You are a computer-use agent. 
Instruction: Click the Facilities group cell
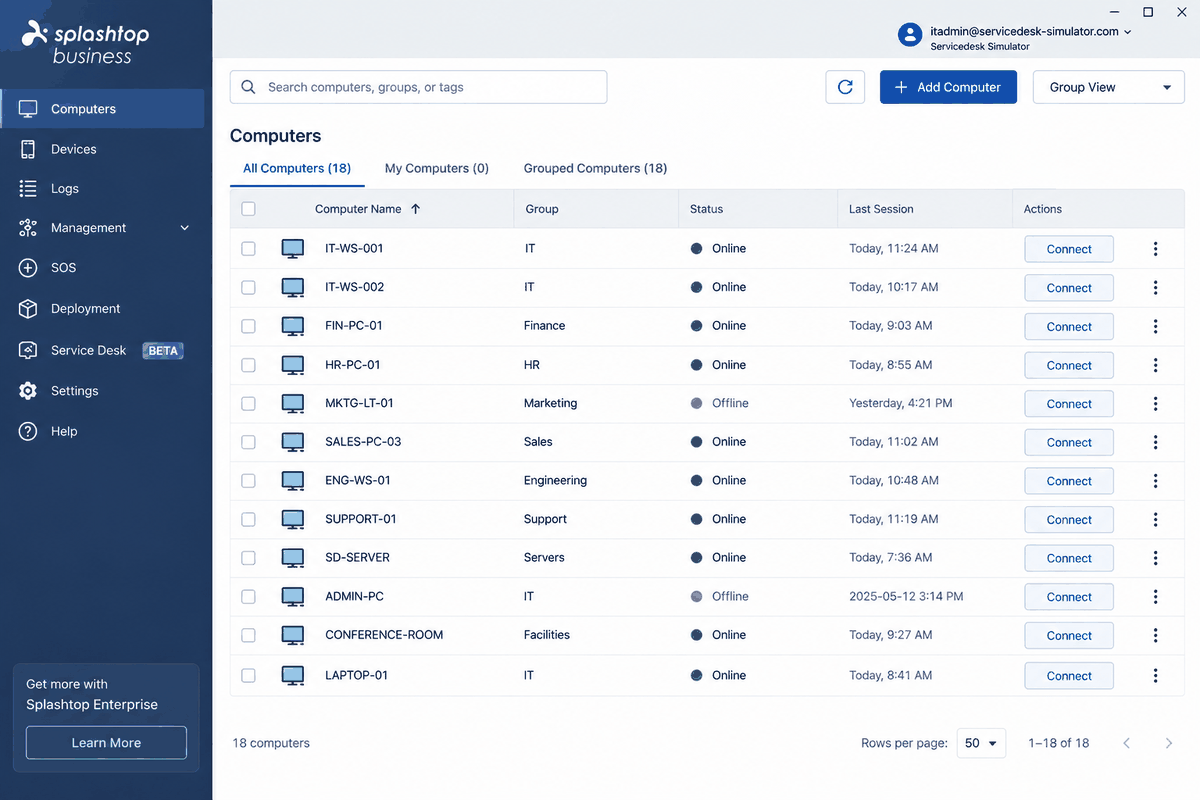pyautogui.click(x=547, y=635)
